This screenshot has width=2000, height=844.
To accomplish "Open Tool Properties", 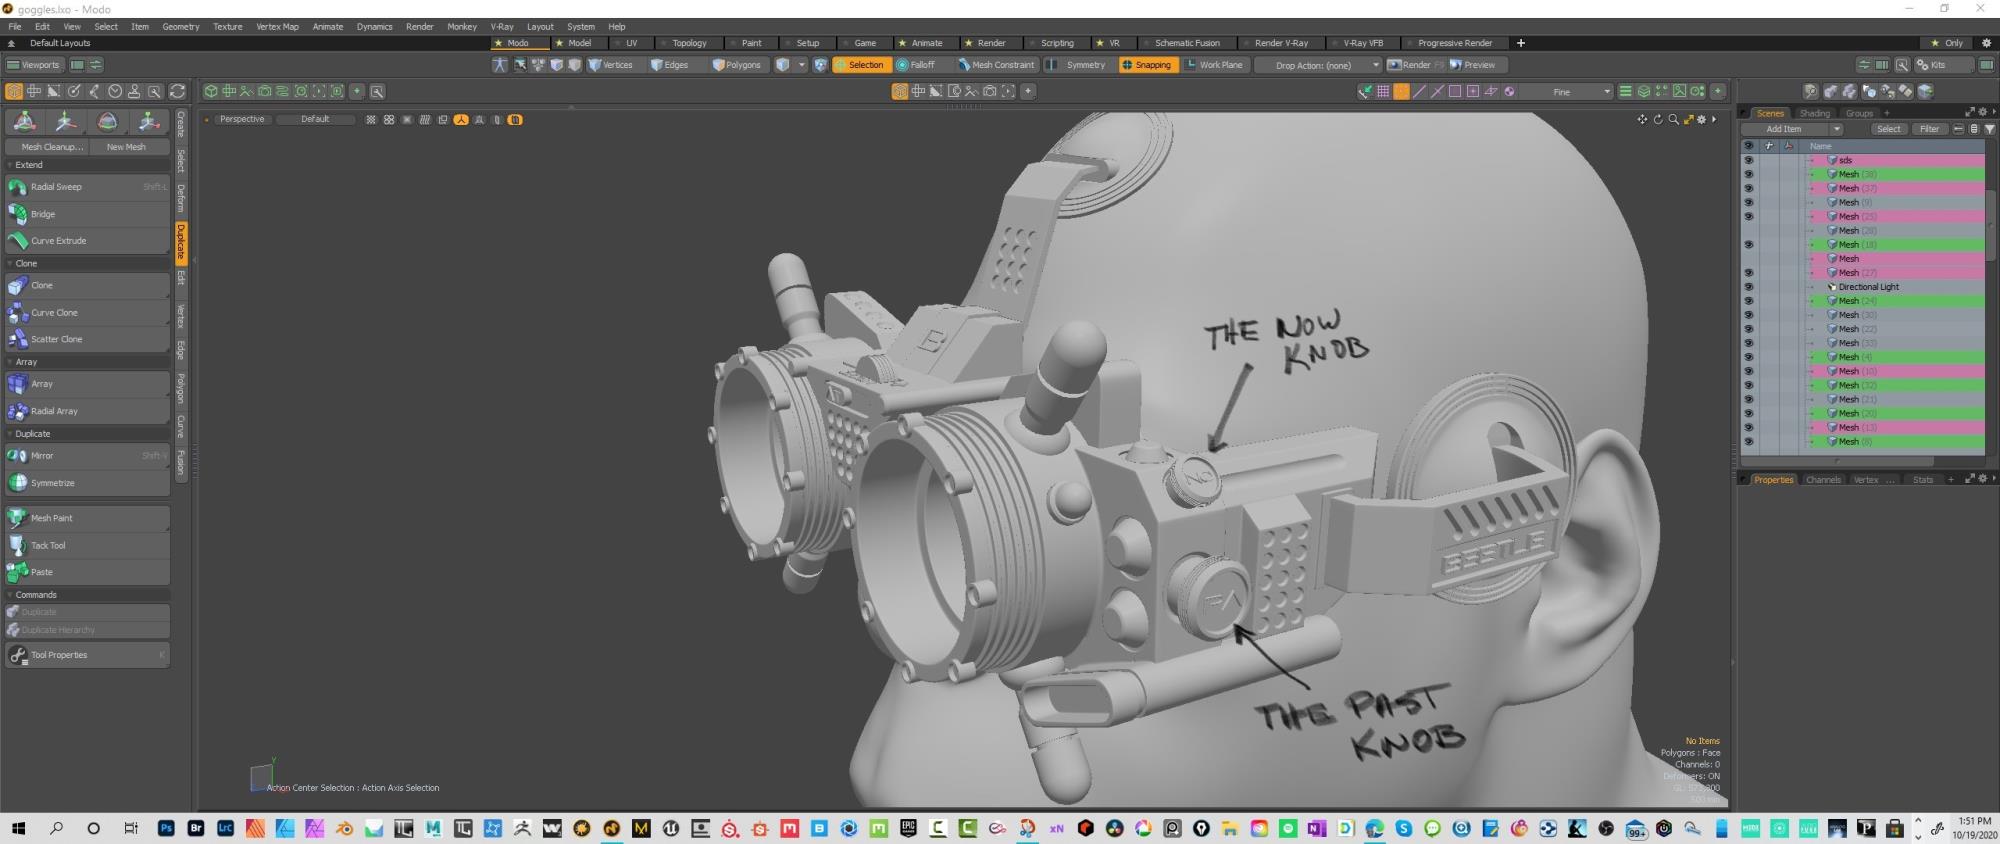I will 87,655.
